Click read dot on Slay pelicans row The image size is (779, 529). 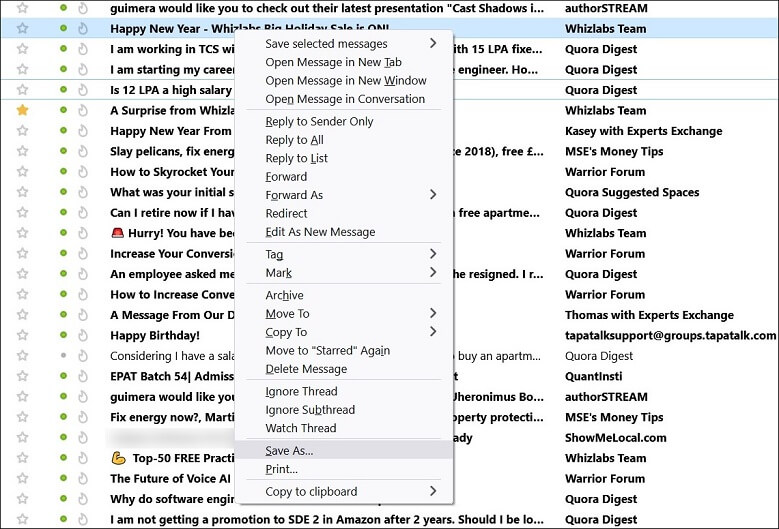[63, 151]
